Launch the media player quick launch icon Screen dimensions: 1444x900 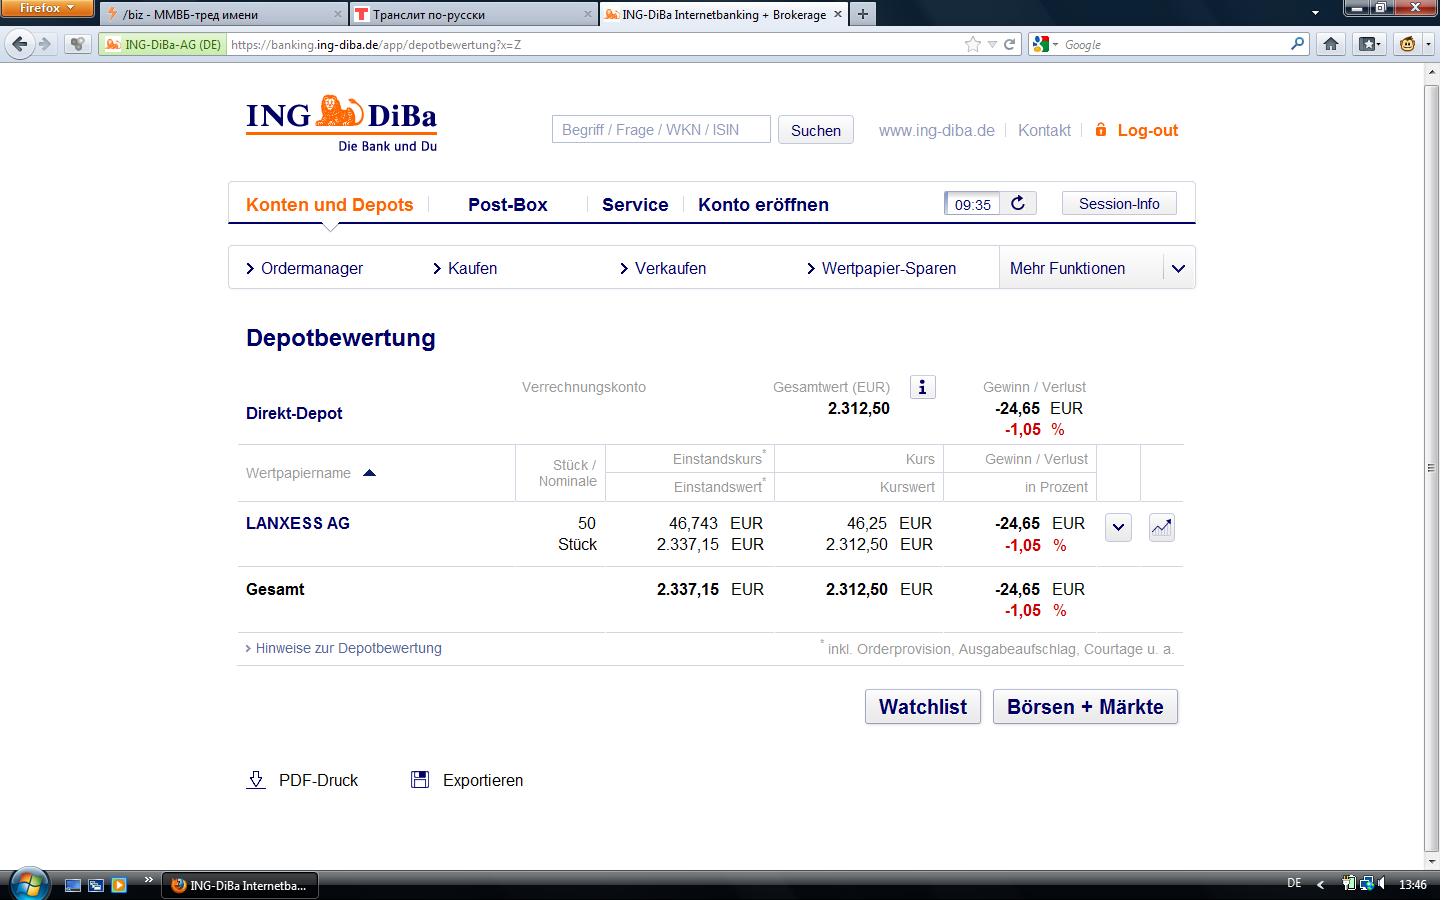click(119, 885)
